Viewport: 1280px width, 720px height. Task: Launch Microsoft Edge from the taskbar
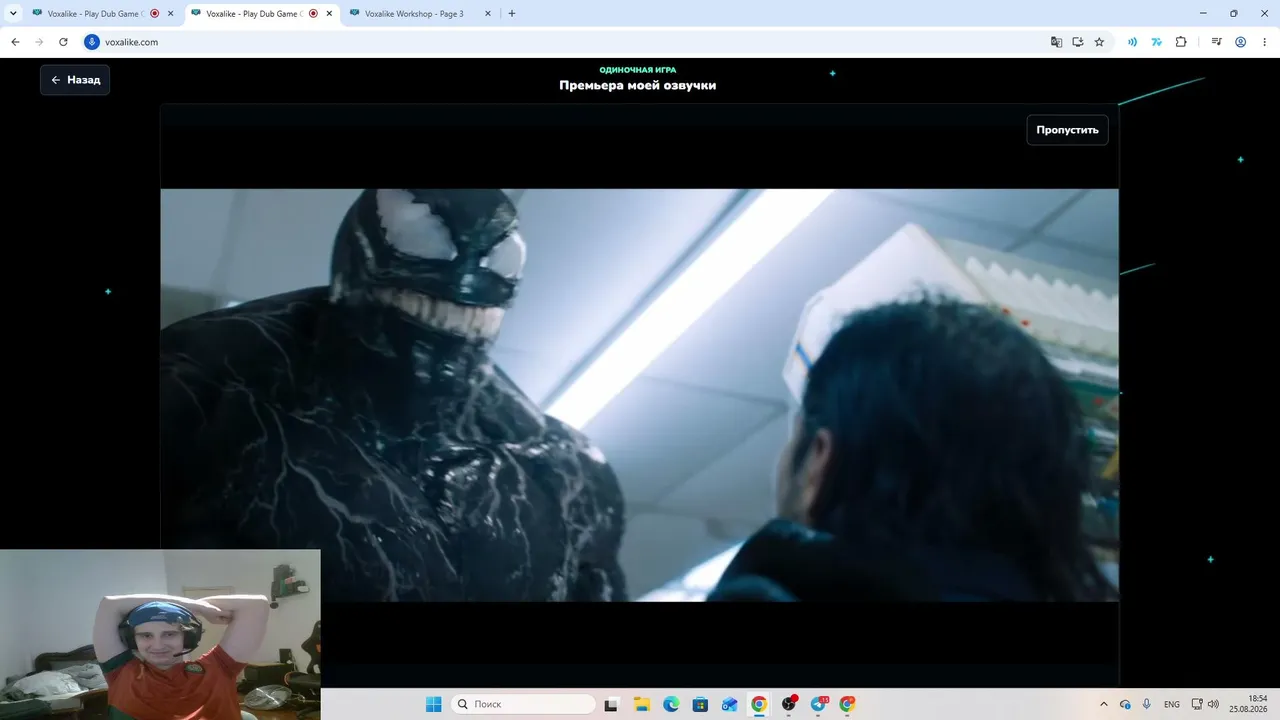tap(672, 704)
